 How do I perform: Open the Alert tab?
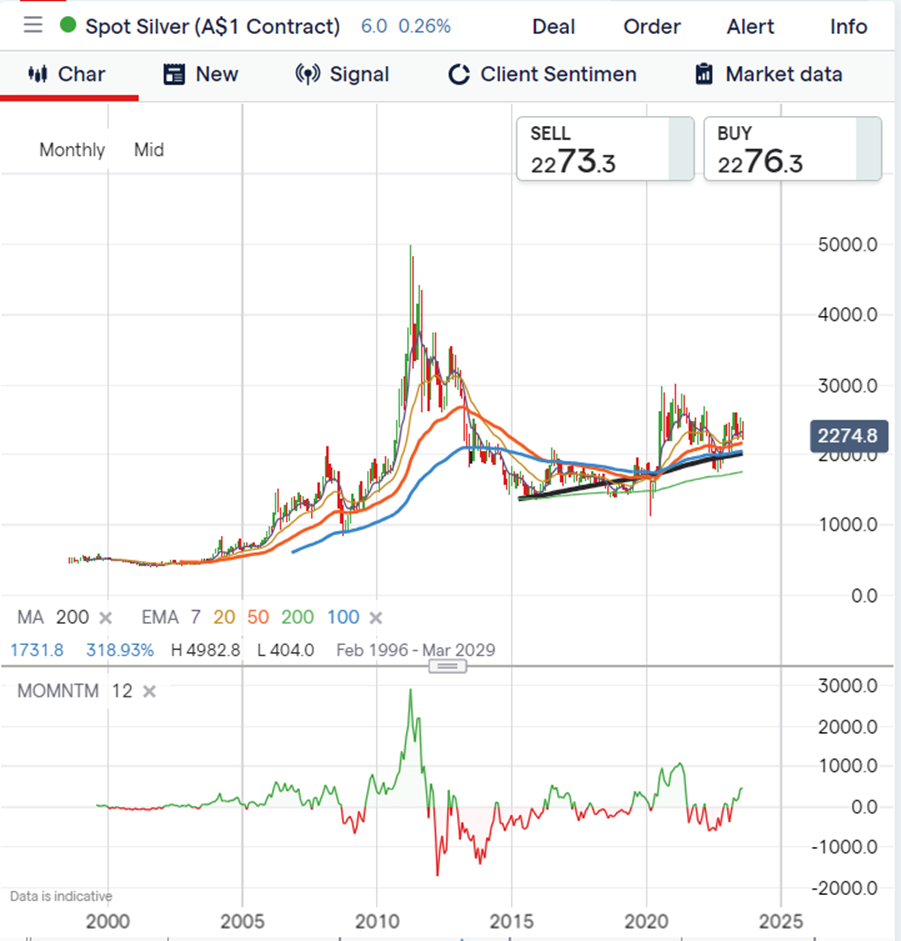coord(750,26)
